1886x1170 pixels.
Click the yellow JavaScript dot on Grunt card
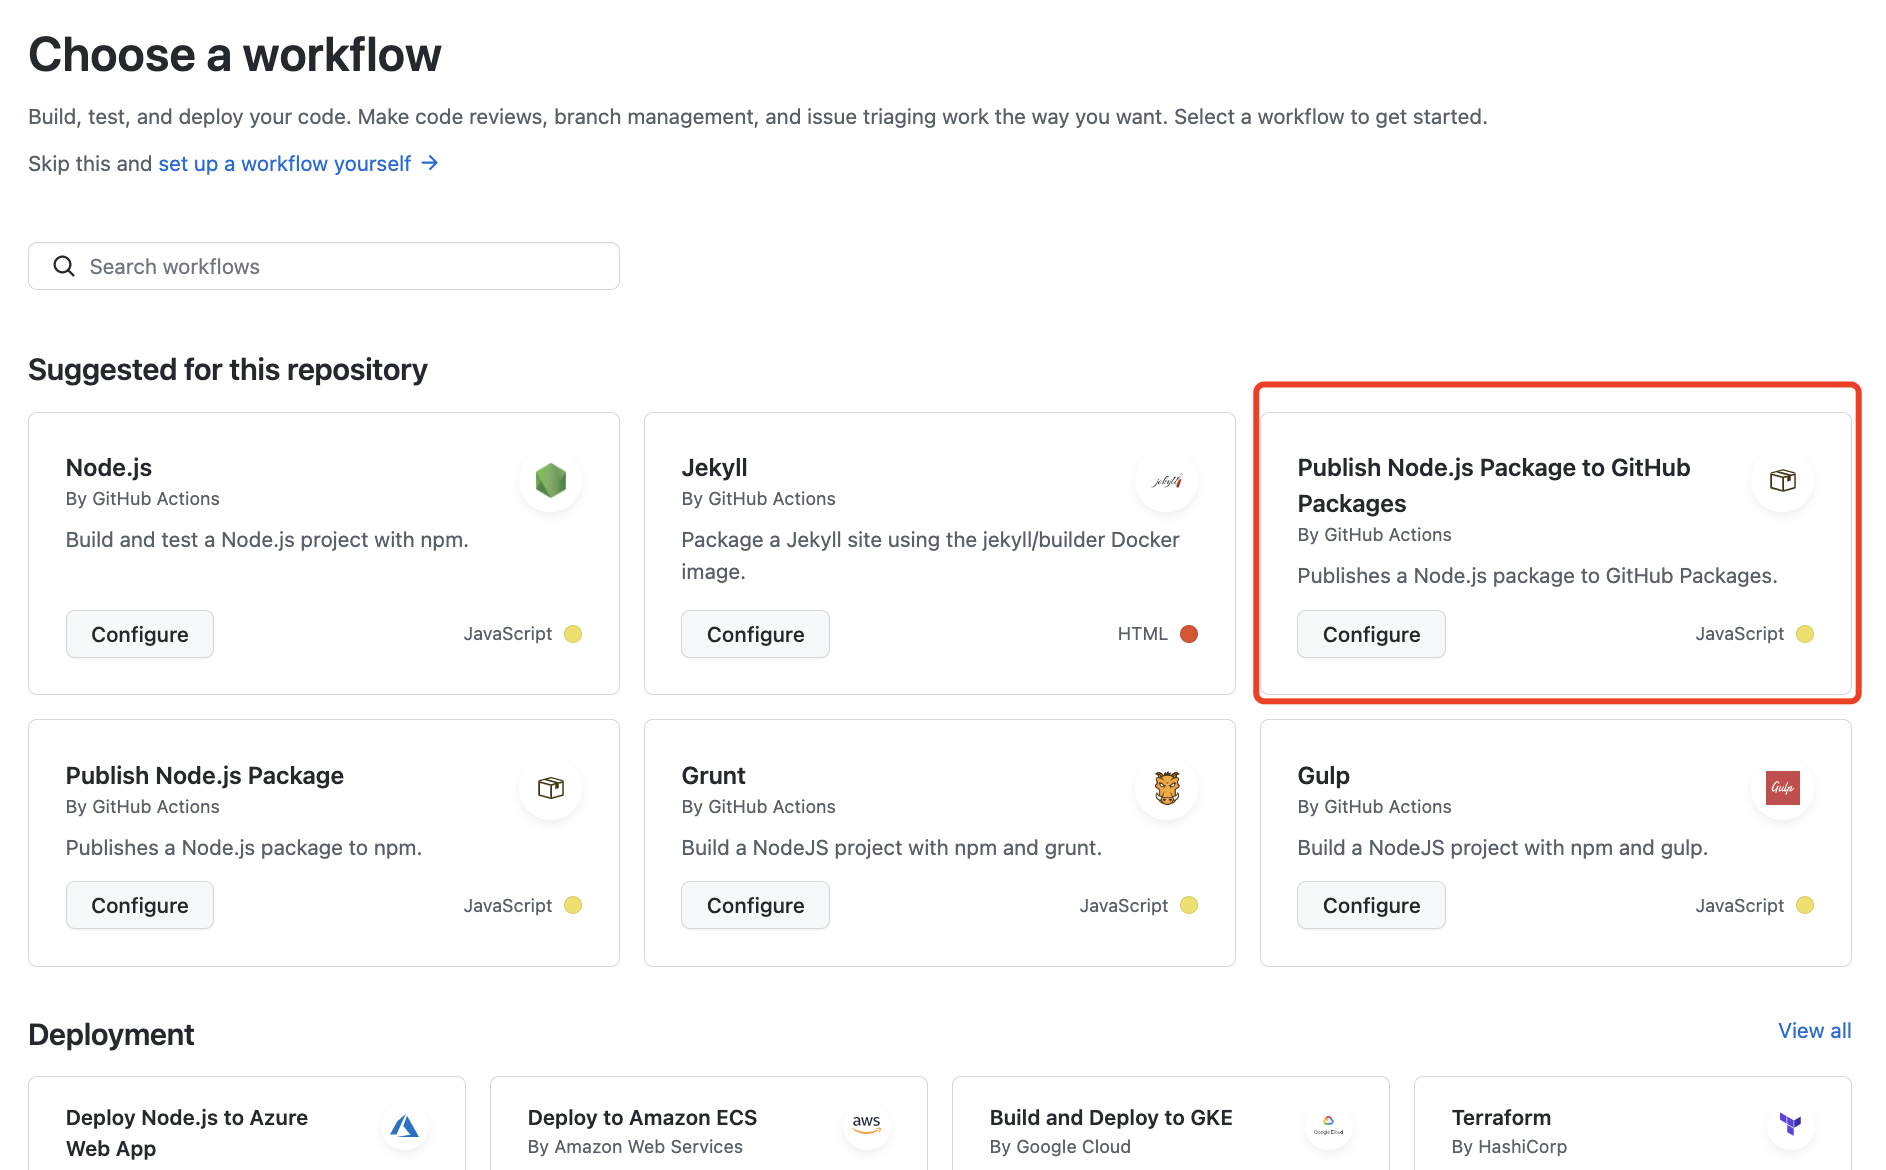1189,905
